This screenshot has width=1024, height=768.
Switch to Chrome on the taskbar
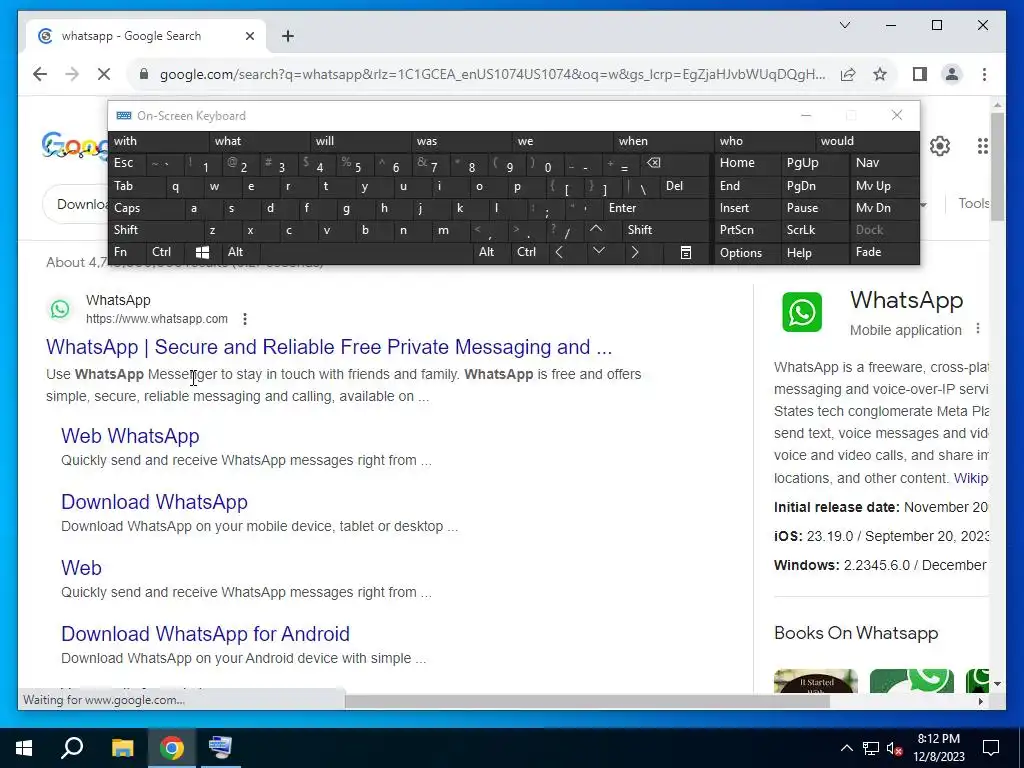coord(172,748)
